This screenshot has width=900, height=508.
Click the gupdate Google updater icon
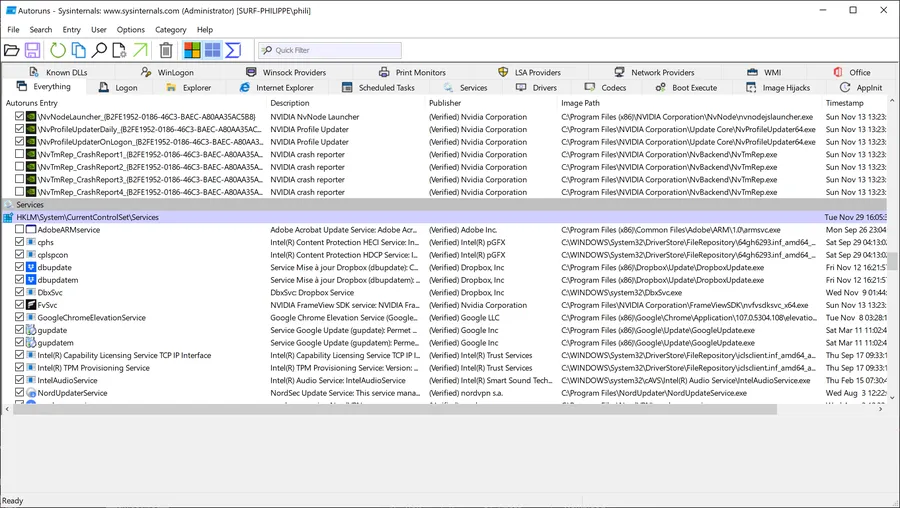coord(31,330)
